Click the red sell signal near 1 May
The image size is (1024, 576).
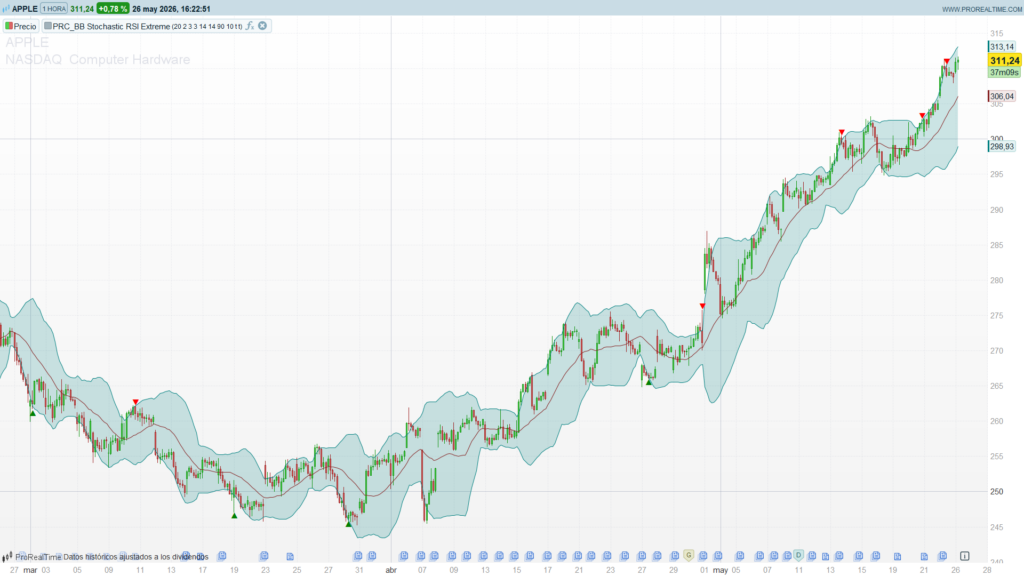coord(703,306)
